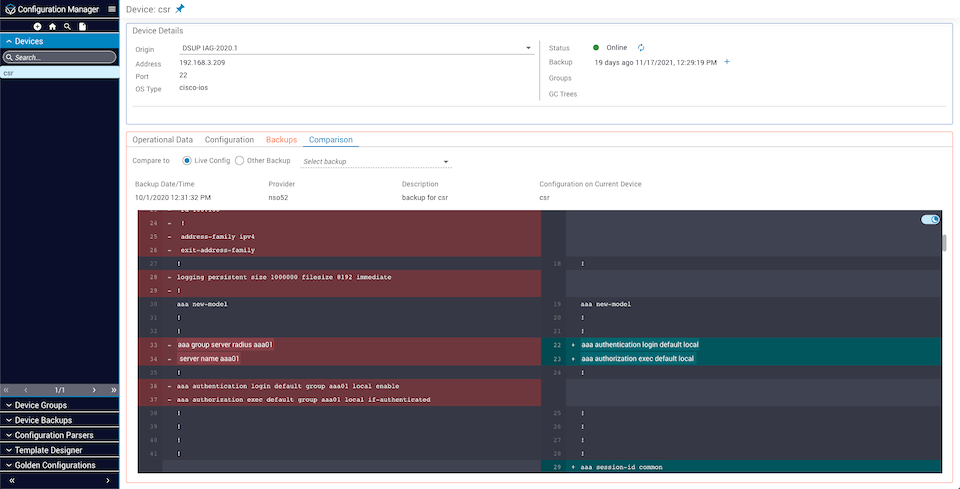
Task: Click the device Search input field
Action: pyautogui.click(x=63, y=57)
